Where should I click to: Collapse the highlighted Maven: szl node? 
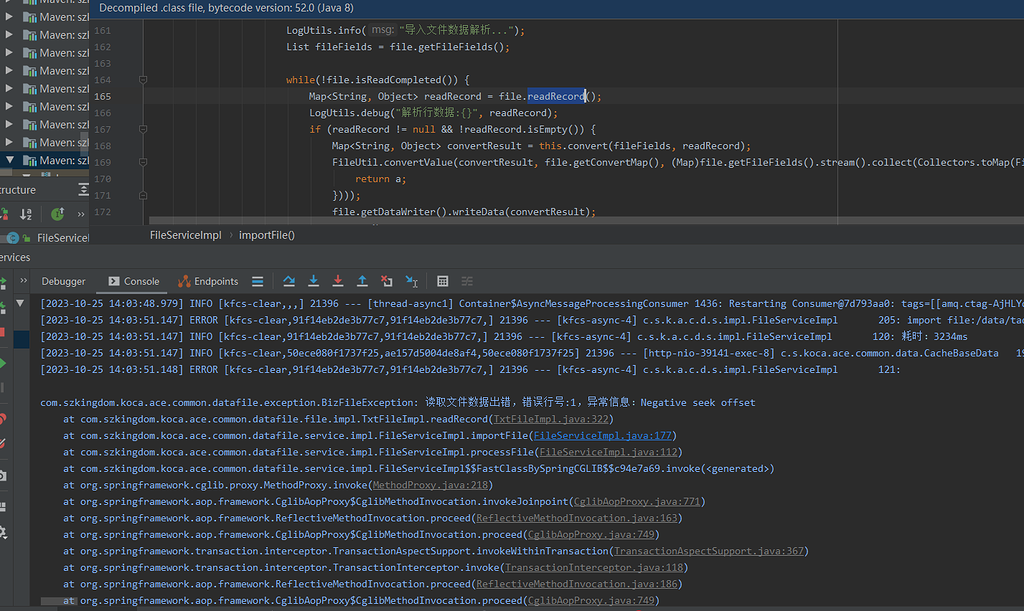tap(11, 159)
